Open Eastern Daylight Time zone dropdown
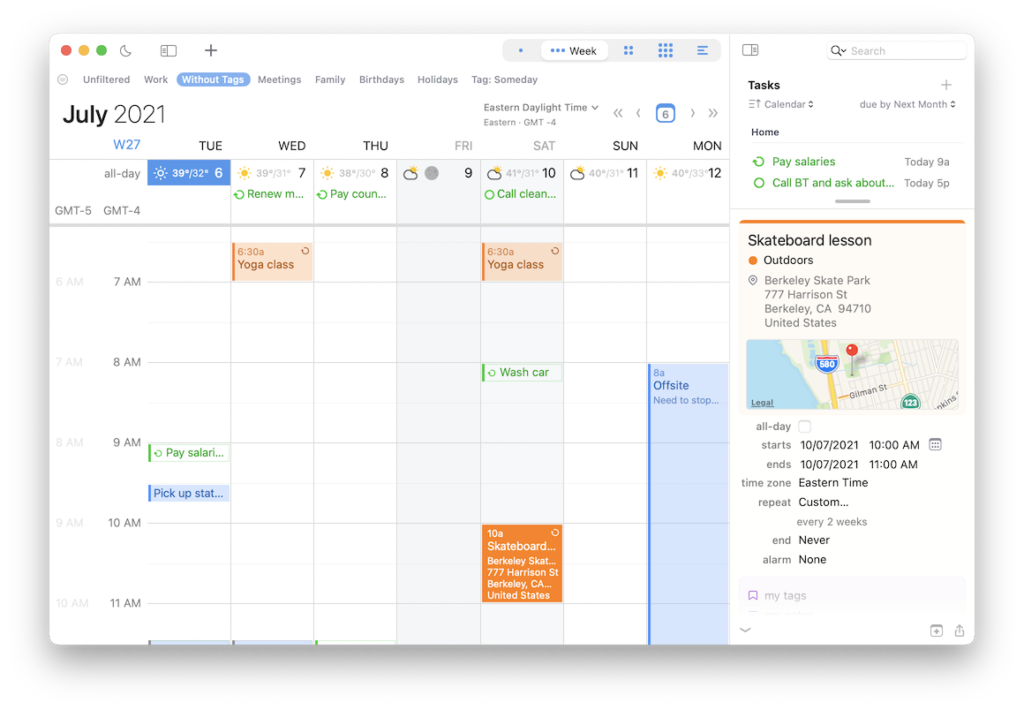 [541, 108]
